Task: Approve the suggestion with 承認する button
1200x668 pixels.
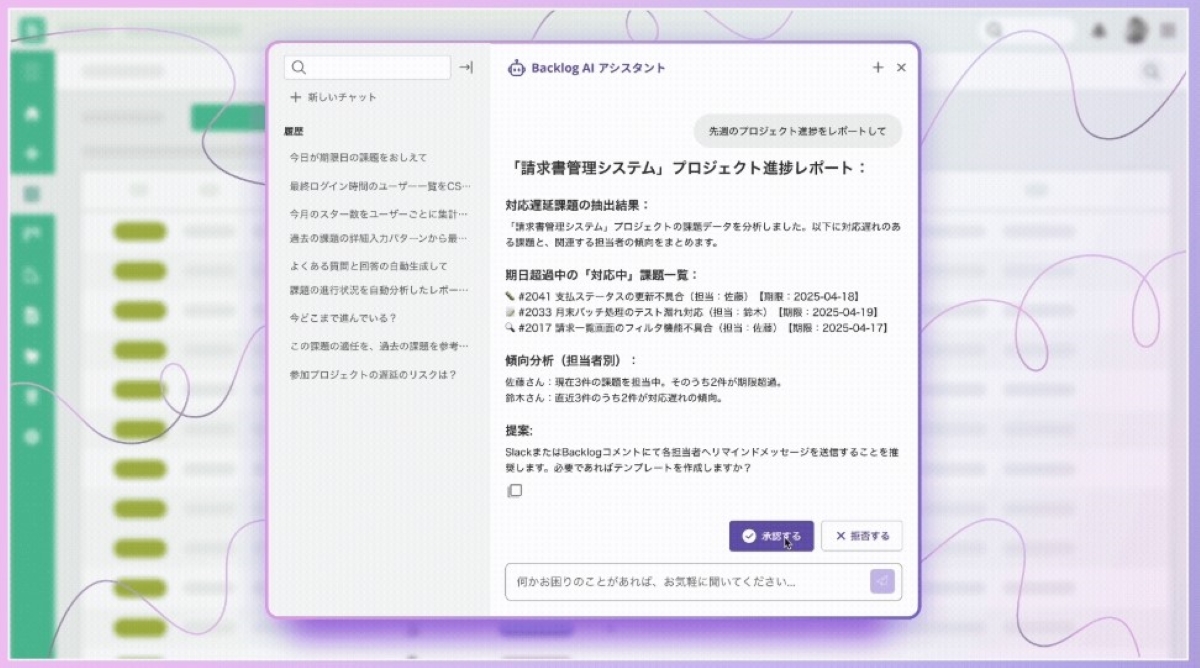Action: pos(771,536)
